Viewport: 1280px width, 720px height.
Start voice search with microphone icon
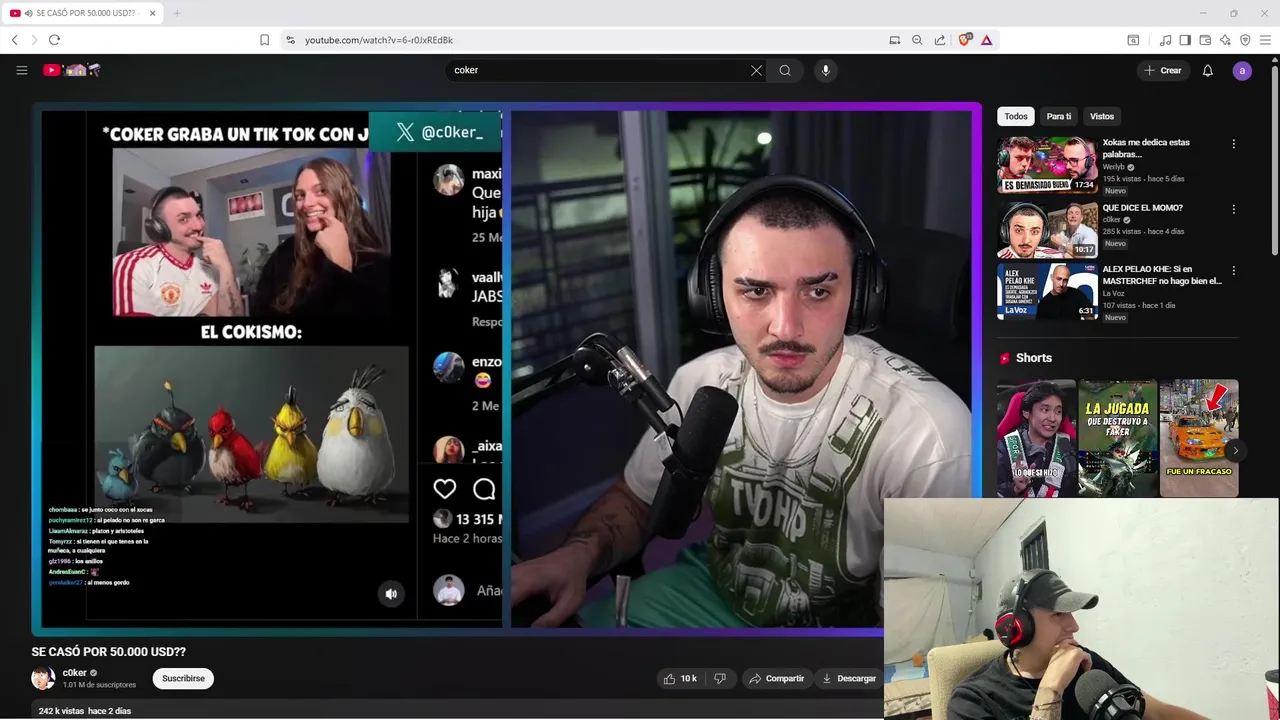825,70
